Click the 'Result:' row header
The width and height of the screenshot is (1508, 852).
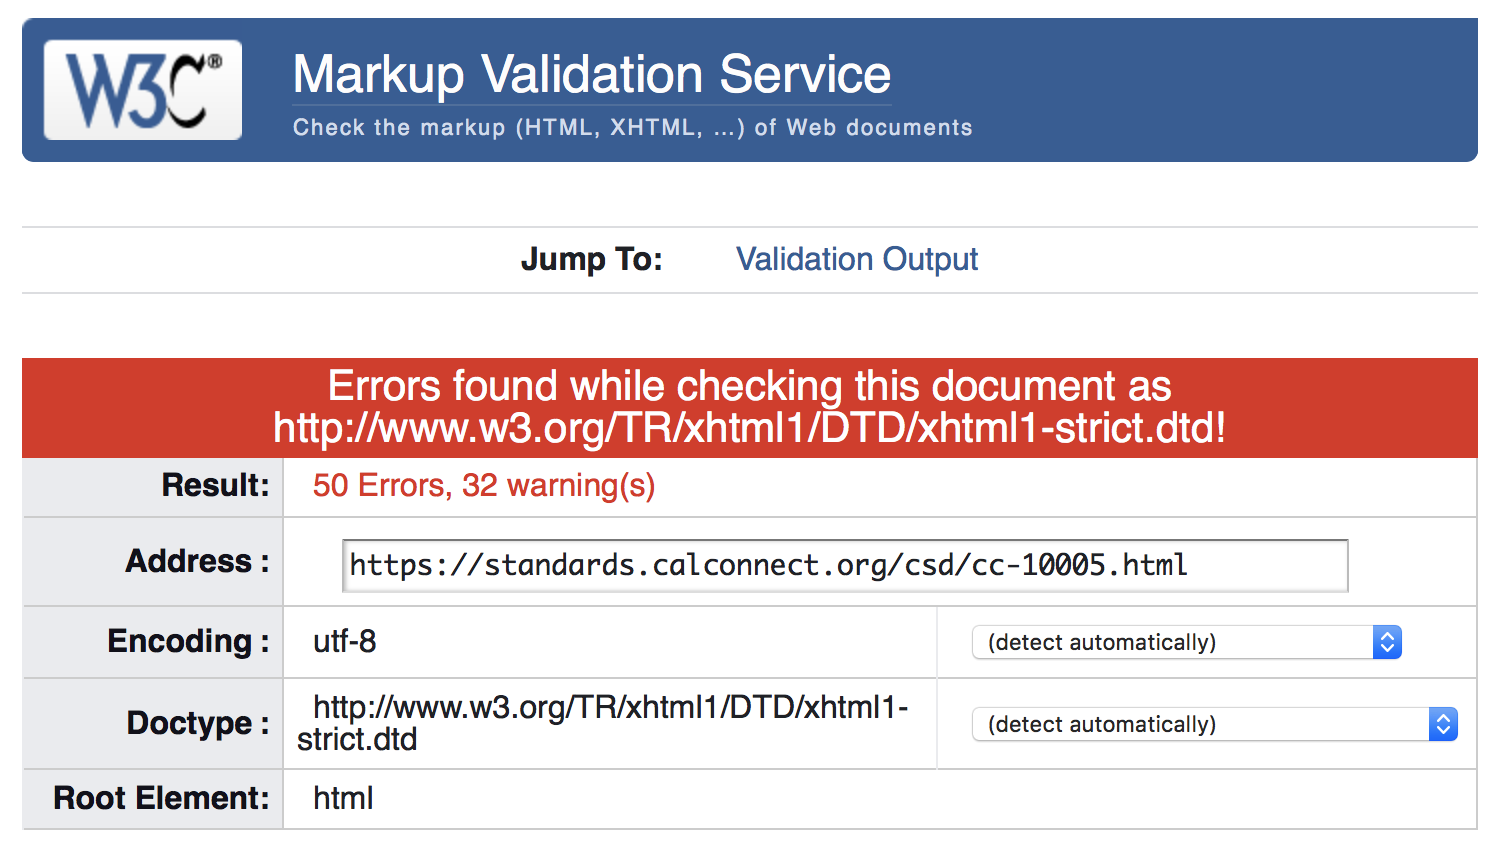click(214, 486)
